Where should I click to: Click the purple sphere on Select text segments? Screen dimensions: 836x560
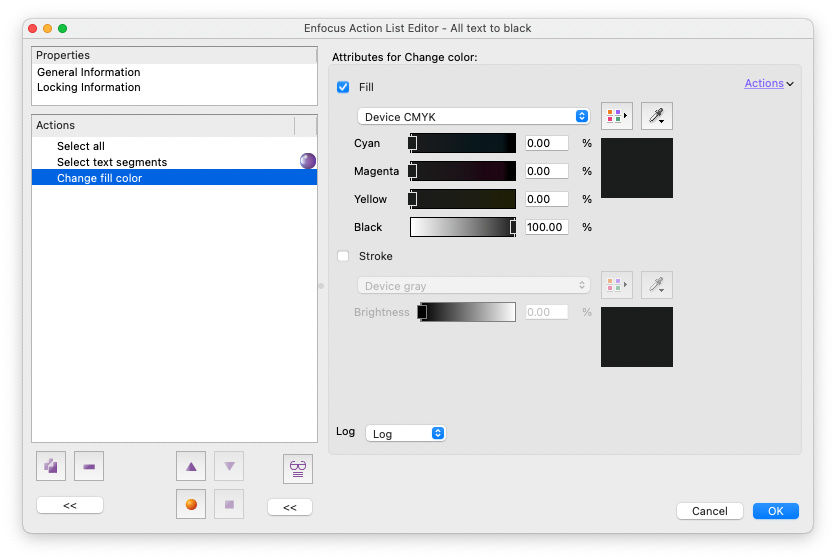pos(308,161)
